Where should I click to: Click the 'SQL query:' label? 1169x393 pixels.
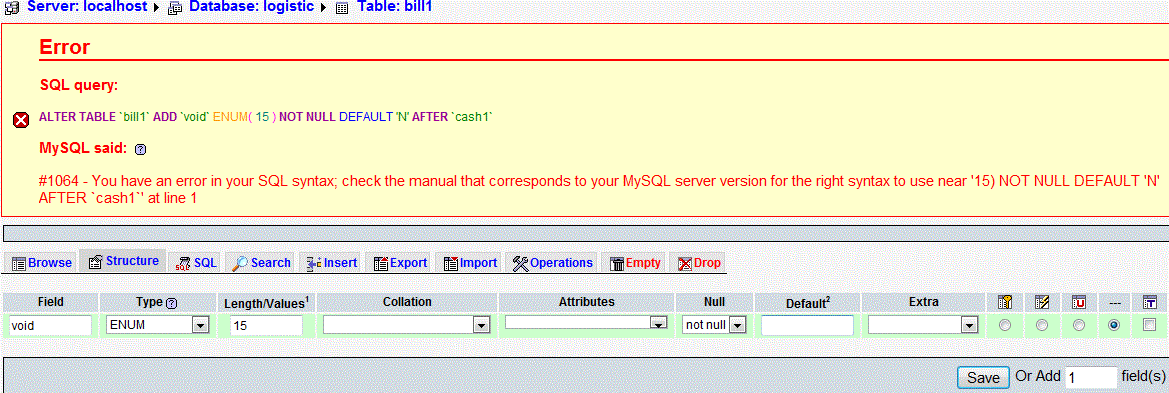point(79,85)
